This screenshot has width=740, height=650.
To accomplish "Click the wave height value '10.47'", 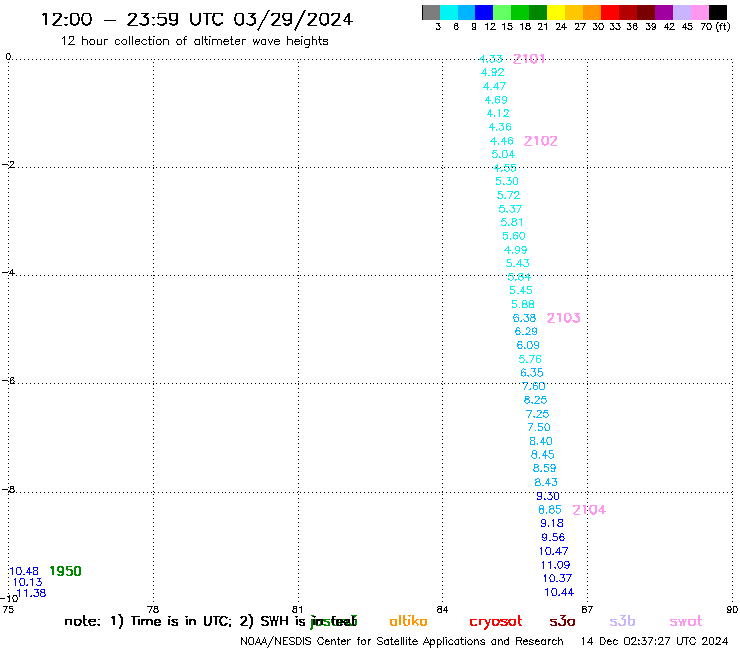I will (554, 551).
